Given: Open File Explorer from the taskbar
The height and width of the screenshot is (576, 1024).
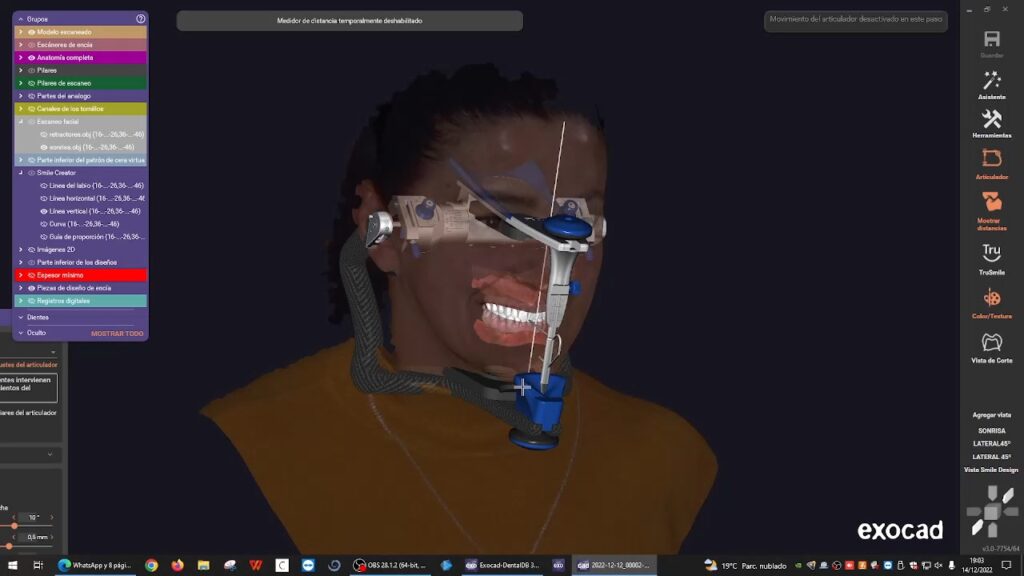Looking at the screenshot, I should click(x=204, y=565).
